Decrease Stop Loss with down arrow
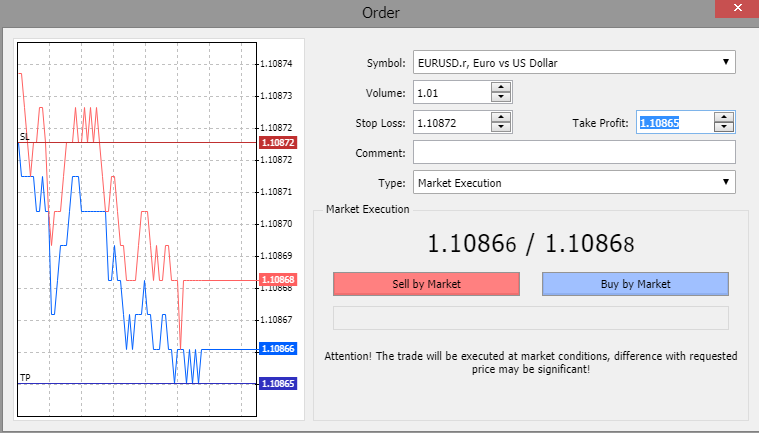759x433 pixels. coord(501,127)
